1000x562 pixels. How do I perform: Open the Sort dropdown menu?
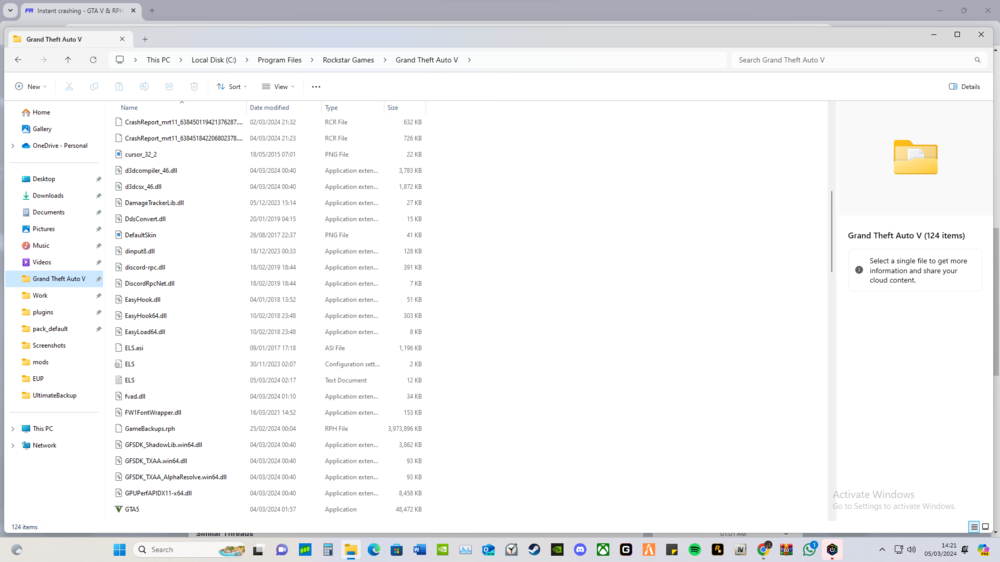(232, 87)
